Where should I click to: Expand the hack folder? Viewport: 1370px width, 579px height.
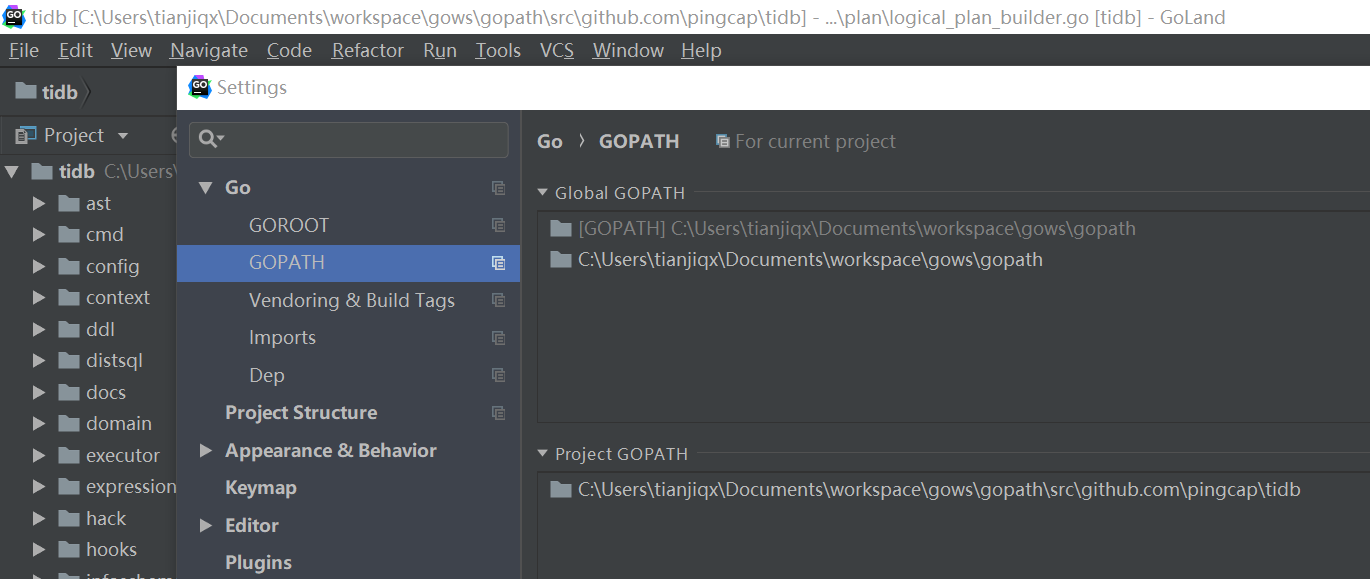coord(39,518)
